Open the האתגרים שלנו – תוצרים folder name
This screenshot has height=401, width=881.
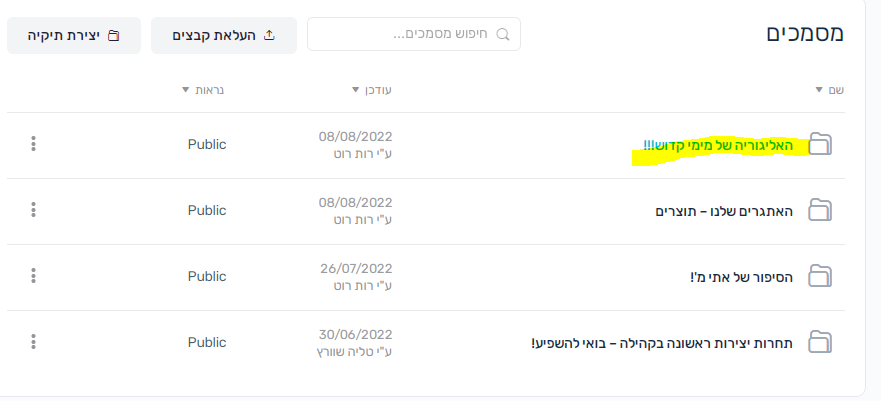point(724,211)
